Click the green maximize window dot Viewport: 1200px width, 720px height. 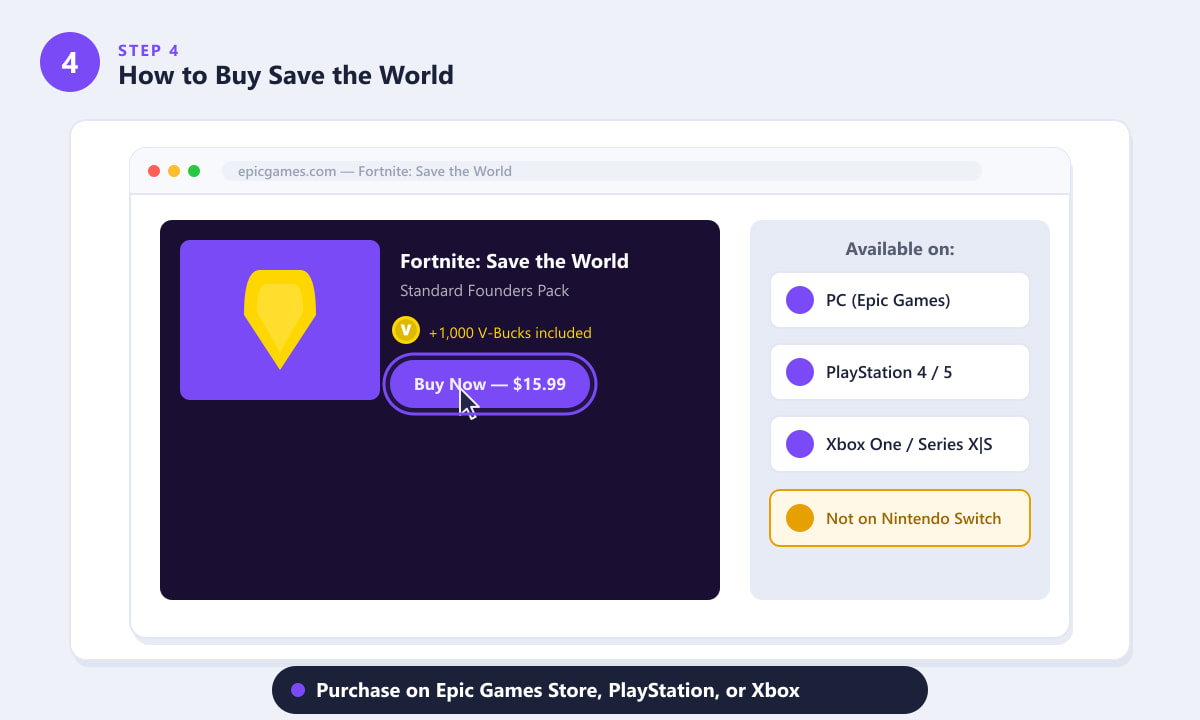[x=194, y=171]
